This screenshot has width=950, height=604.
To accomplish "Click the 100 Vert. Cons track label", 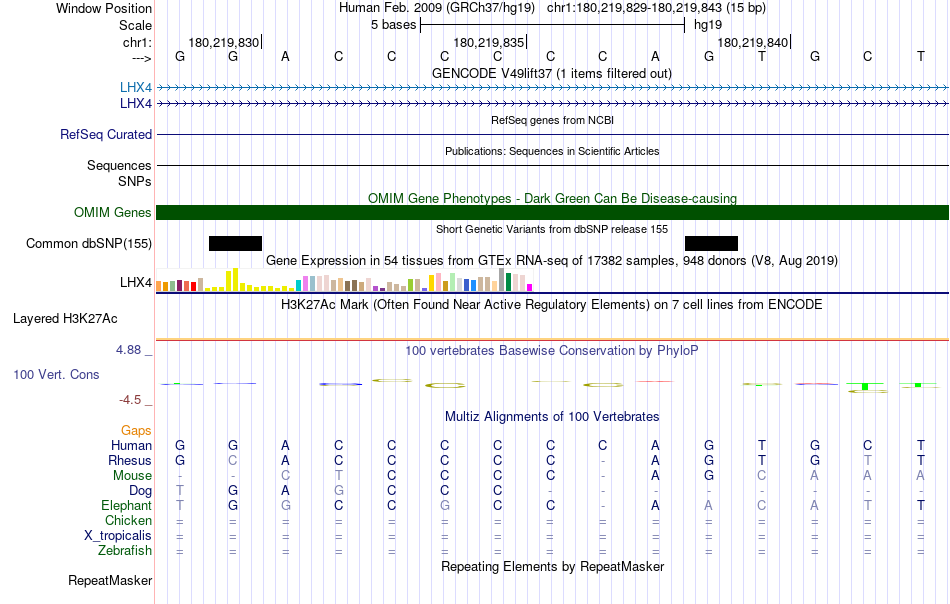I will coord(56,374).
